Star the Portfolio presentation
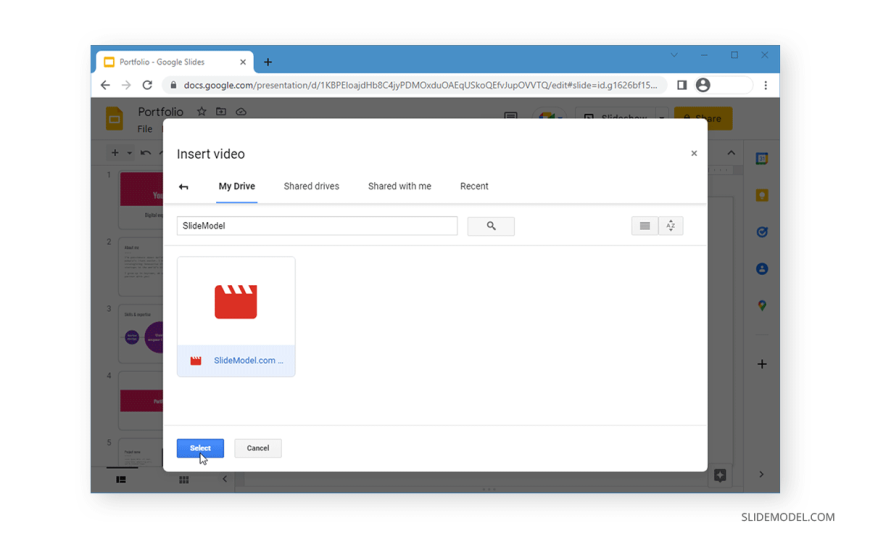The height and width of the screenshot is (539, 870). pyautogui.click(x=201, y=112)
